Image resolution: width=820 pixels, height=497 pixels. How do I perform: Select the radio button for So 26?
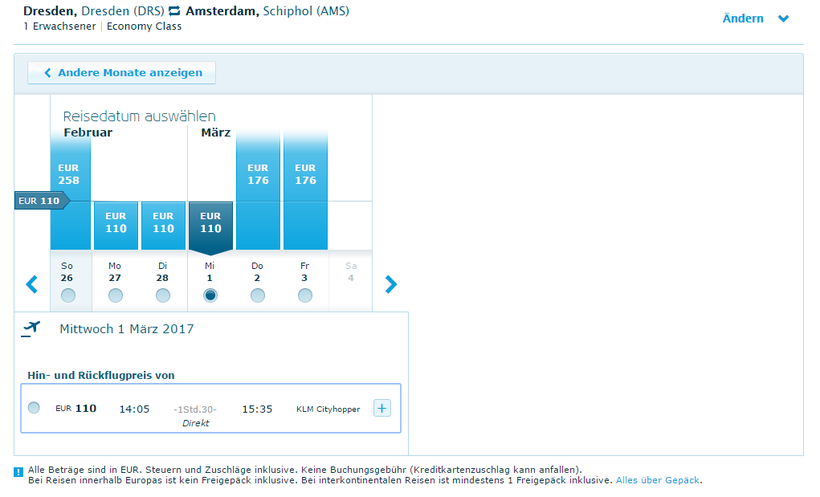67,296
